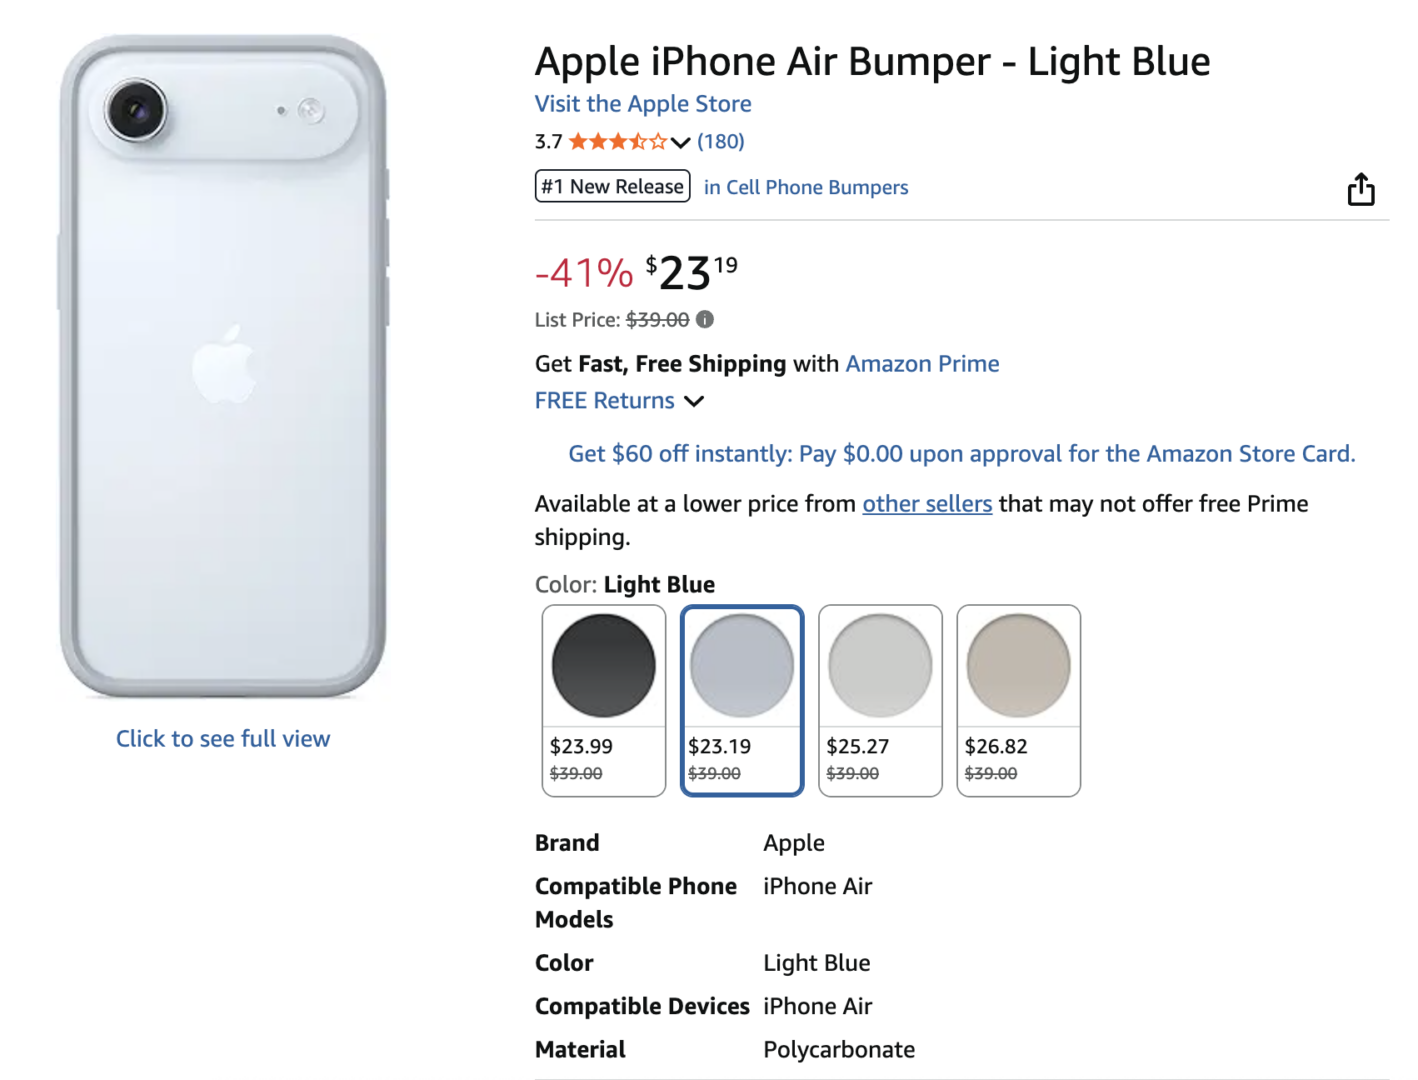
Task: Open the Apple Store page
Action: tap(643, 103)
